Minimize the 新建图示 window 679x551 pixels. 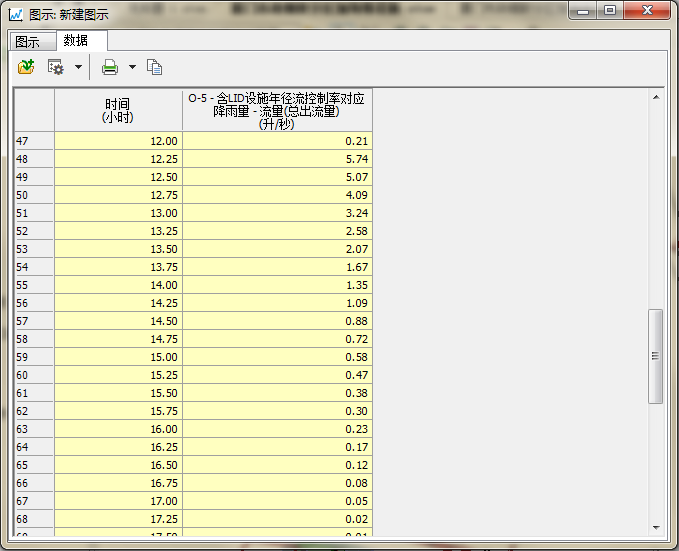583,10
